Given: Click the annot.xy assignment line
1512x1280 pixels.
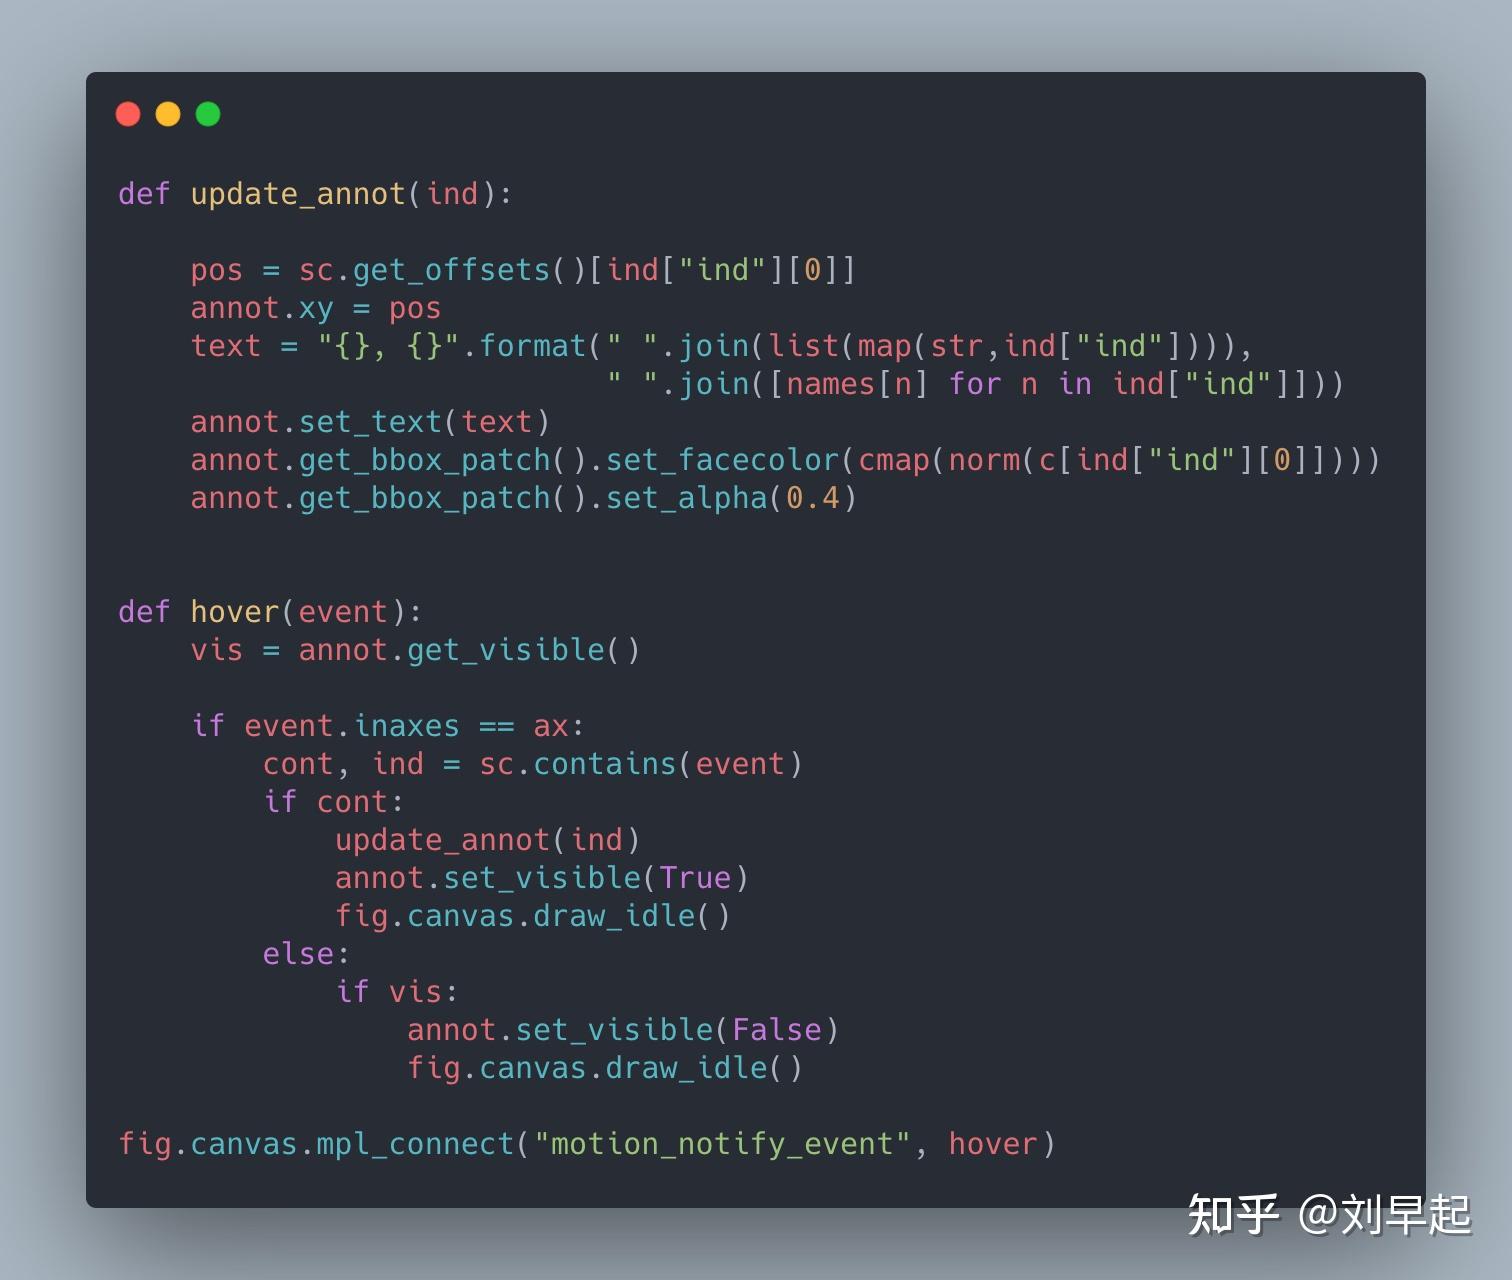Looking at the screenshot, I should (x=316, y=308).
